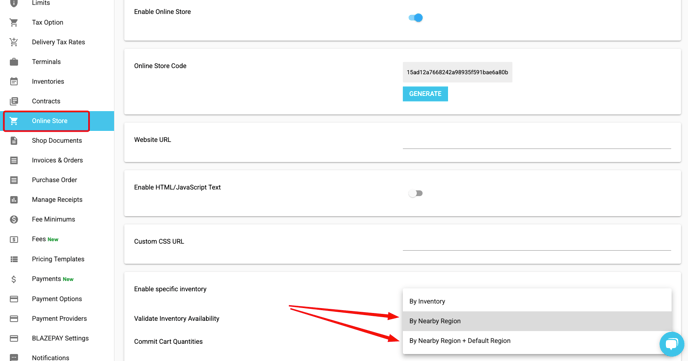Disable the Enable Online Store toggle
Image resolution: width=688 pixels, height=361 pixels.
click(x=415, y=18)
